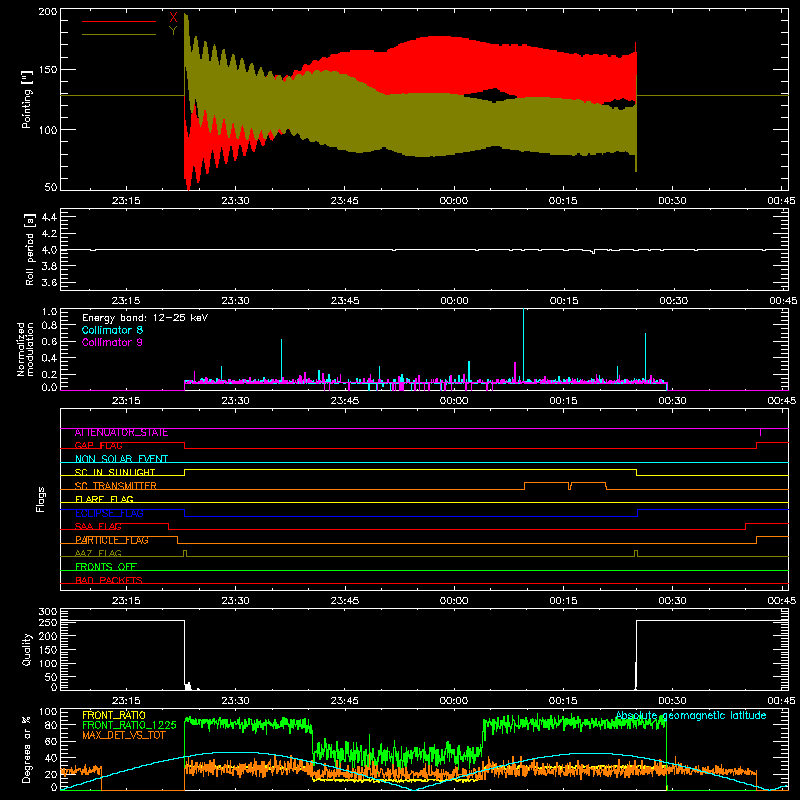Click the 250 value on Quality axis

tap(47, 622)
